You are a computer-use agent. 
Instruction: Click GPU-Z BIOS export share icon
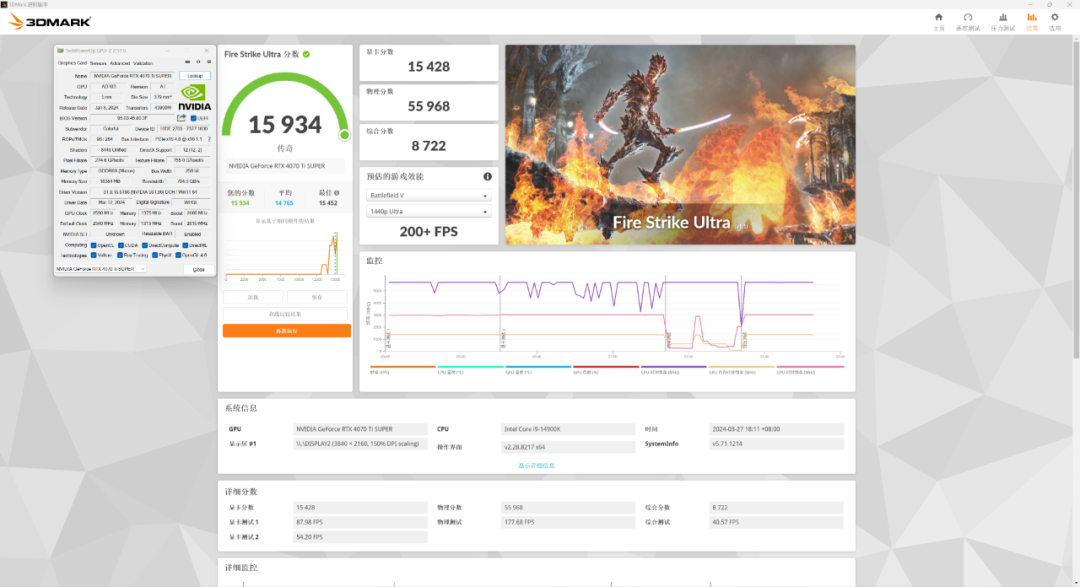(181, 118)
